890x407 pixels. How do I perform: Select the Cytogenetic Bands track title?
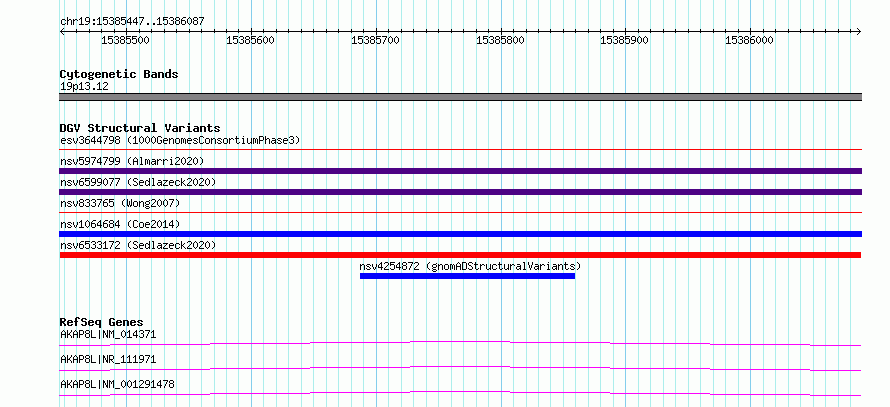(119, 74)
